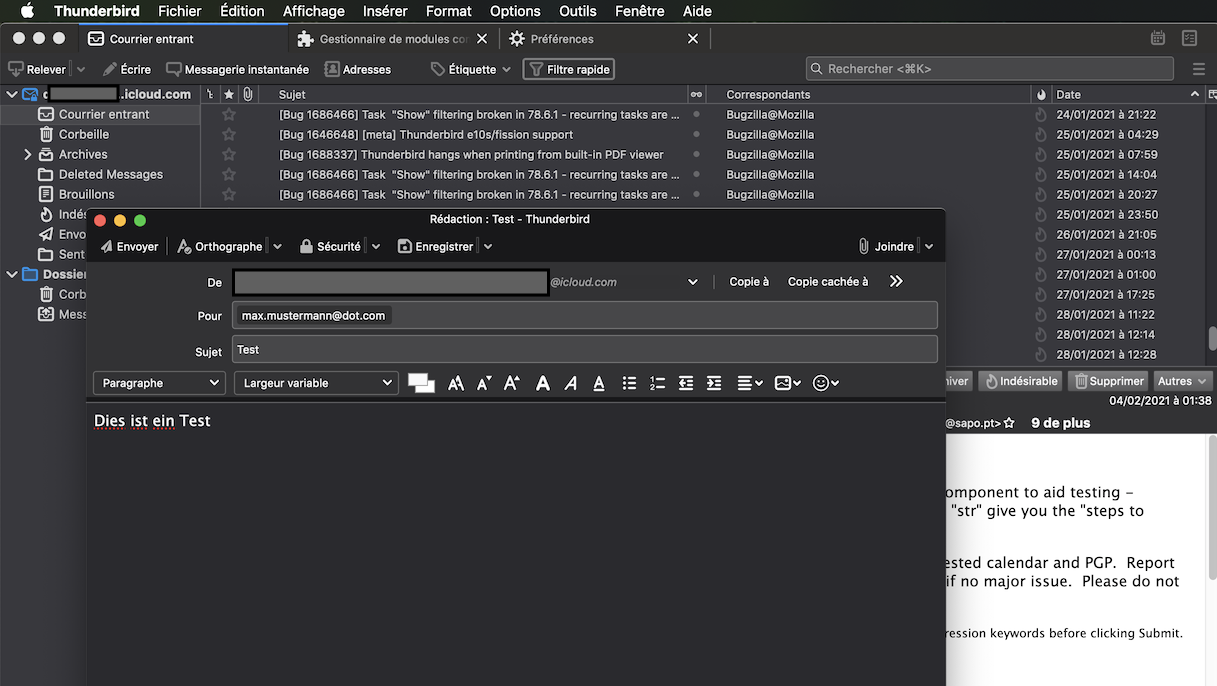The width and height of the screenshot is (1217, 686).
Task: Toggle the Filtre rapide quick filter
Action: (568, 69)
